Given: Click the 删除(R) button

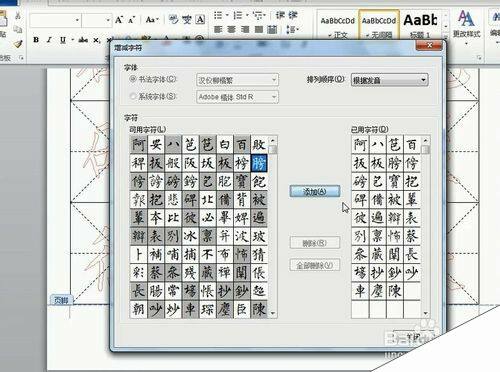Looking at the screenshot, I should [315, 243].
